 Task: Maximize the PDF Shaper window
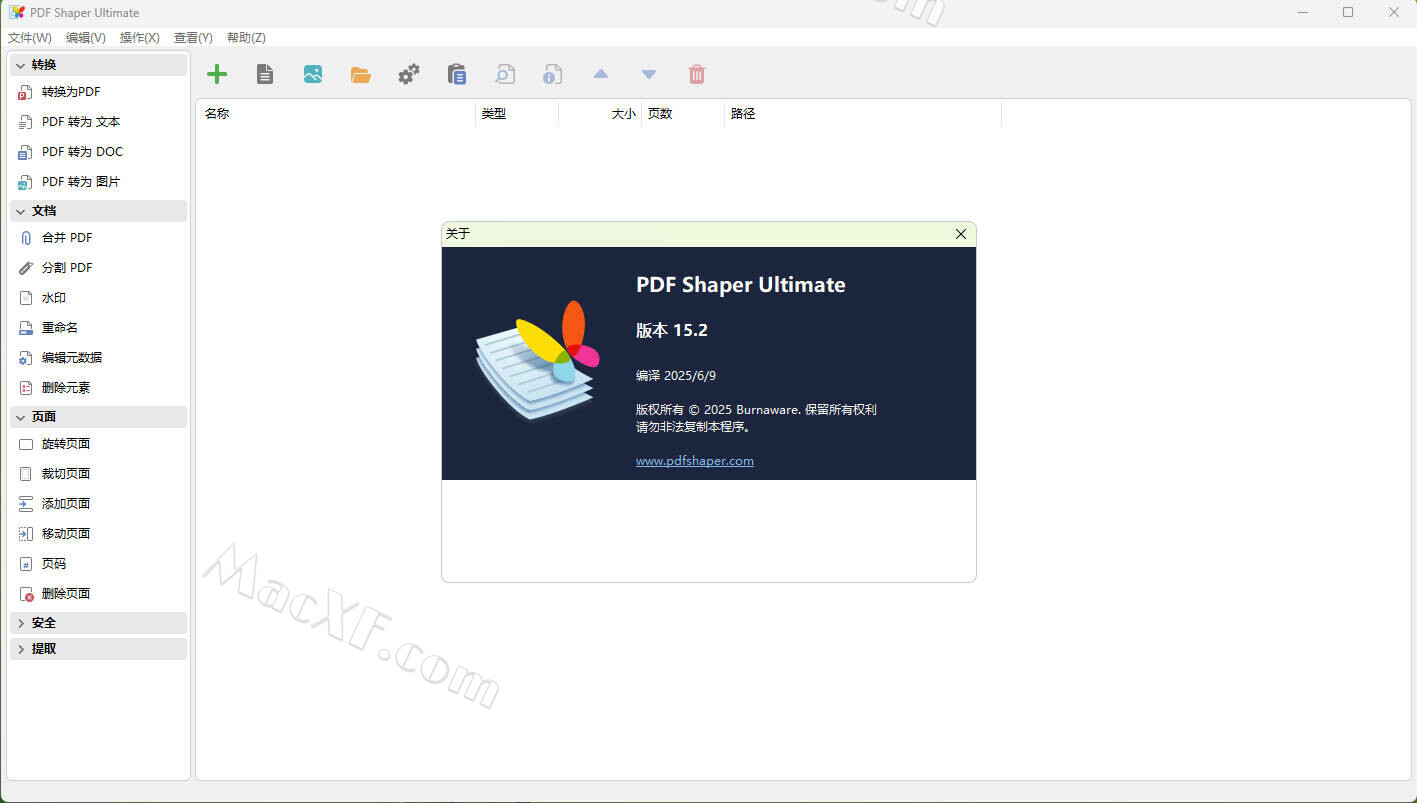pos(1348,13)
